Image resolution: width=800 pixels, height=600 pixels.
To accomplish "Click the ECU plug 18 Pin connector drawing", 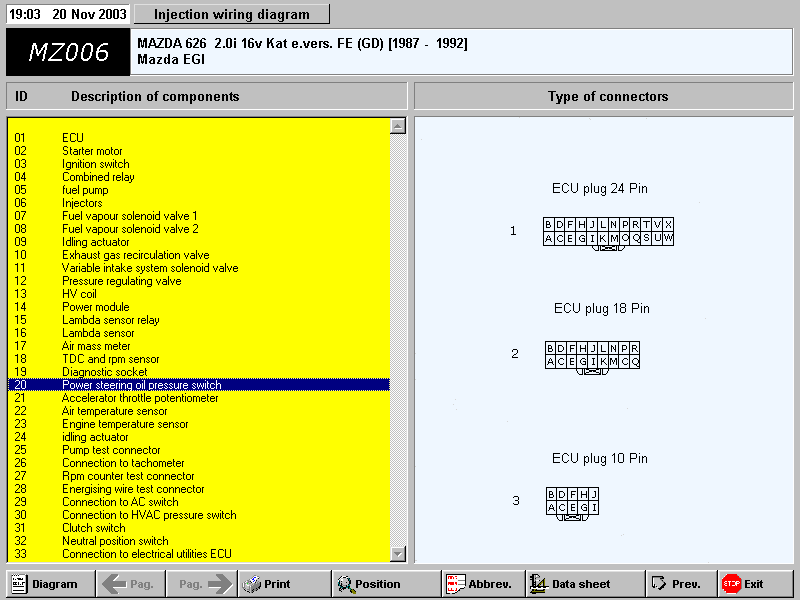I will coord(592,358).
